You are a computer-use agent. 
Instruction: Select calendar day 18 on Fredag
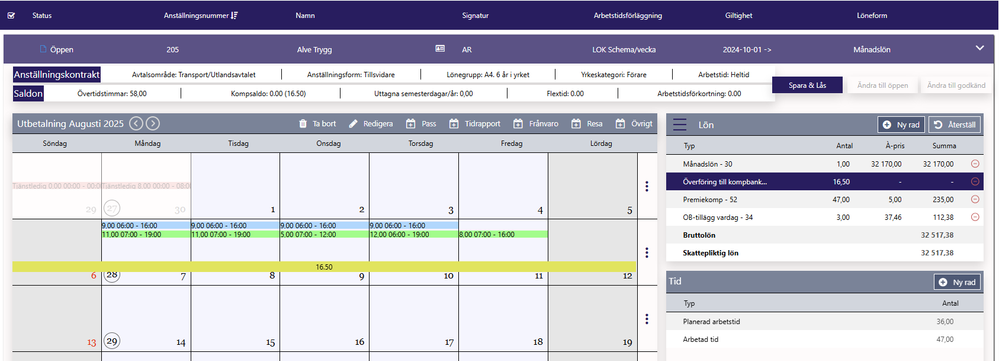click(503, 319)
